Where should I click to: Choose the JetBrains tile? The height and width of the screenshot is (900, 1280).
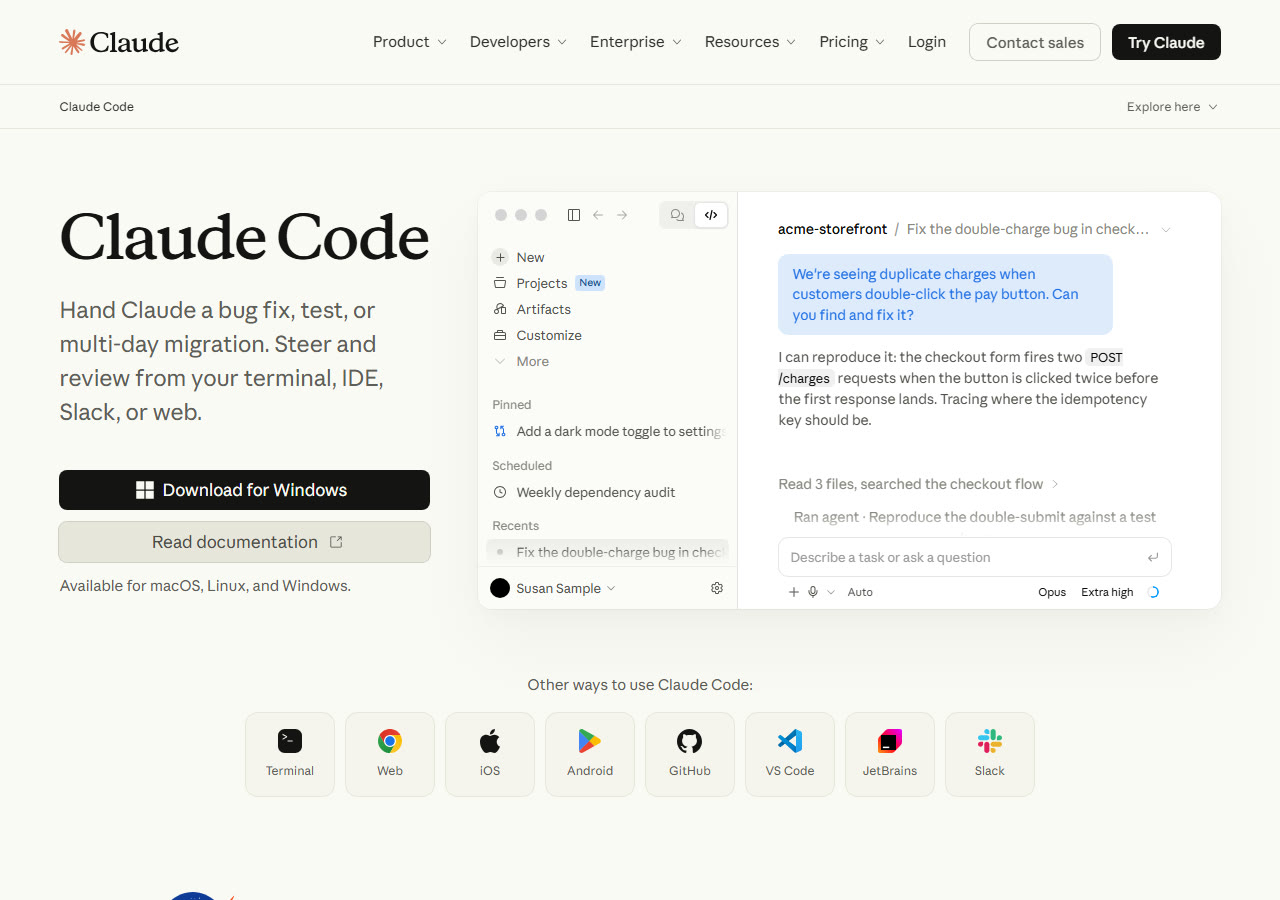(x=890, y=754)
